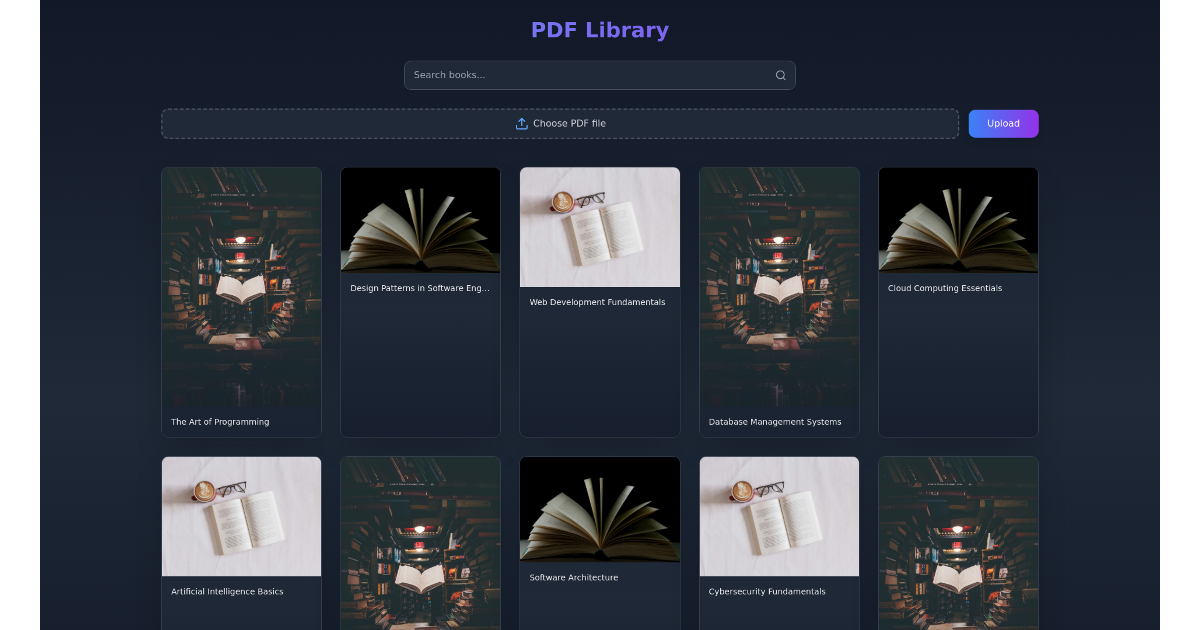Screen dimensions: 1200x630
Task: Open Artificial Intelligence Basics cover image
Action: [x=241, y=516]
